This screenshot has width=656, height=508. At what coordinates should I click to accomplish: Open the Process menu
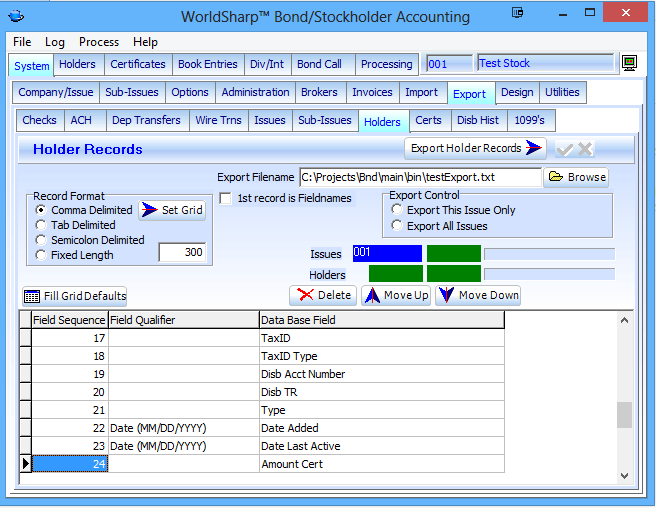pos(99,42)
